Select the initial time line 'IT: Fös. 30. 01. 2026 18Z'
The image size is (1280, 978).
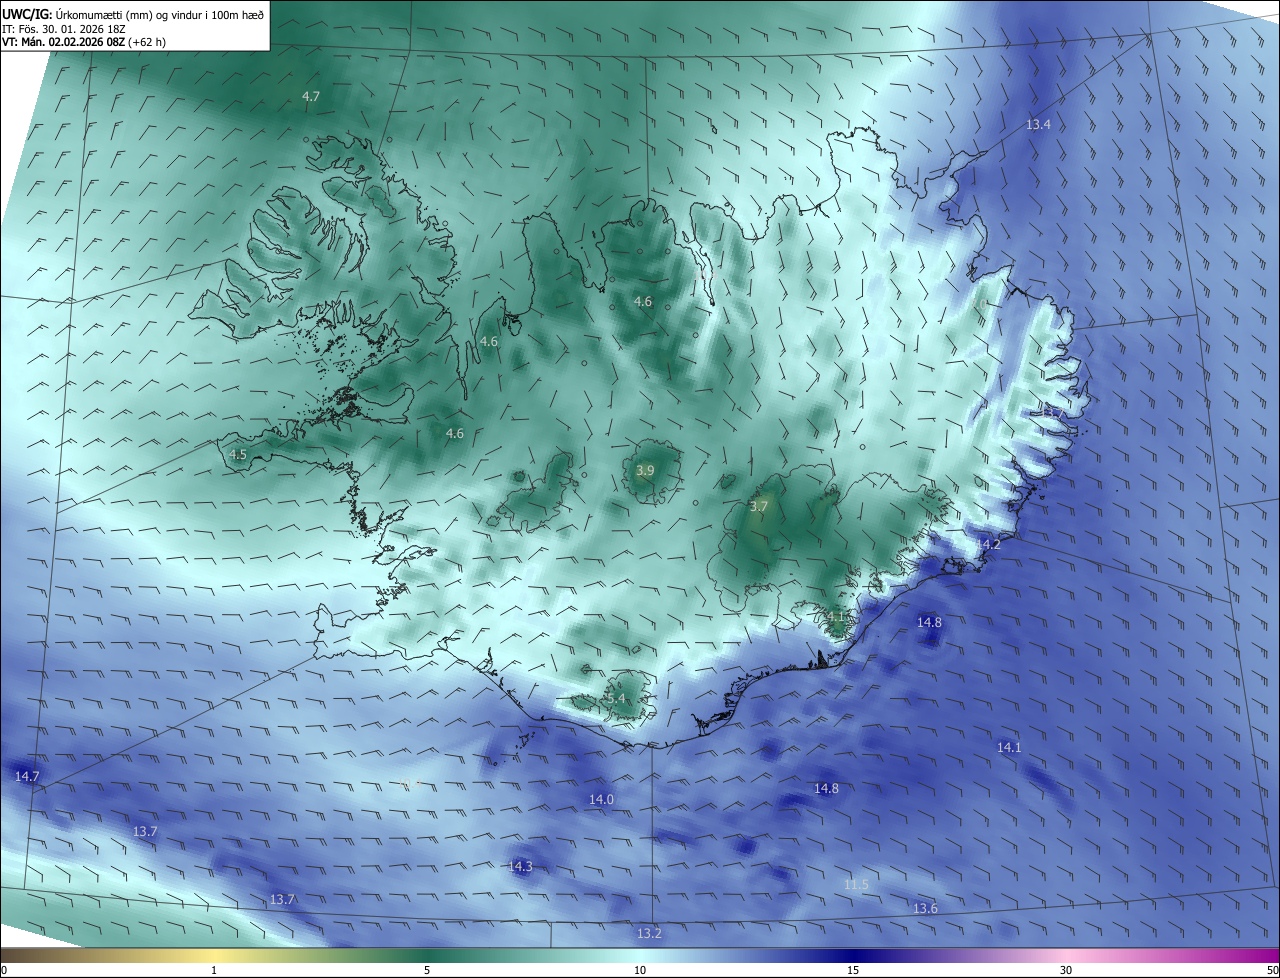pos(62,28)
